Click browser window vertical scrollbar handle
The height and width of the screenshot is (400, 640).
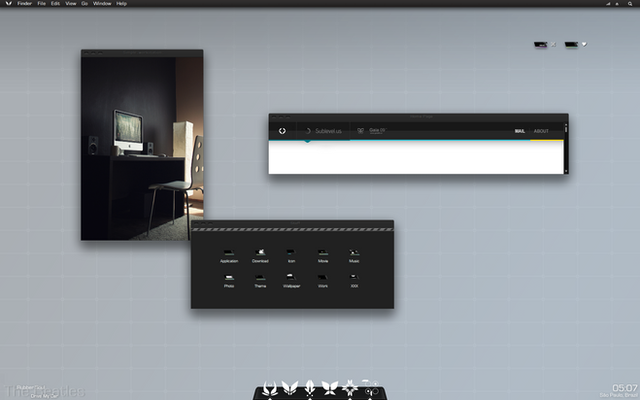tap(566, 129)
